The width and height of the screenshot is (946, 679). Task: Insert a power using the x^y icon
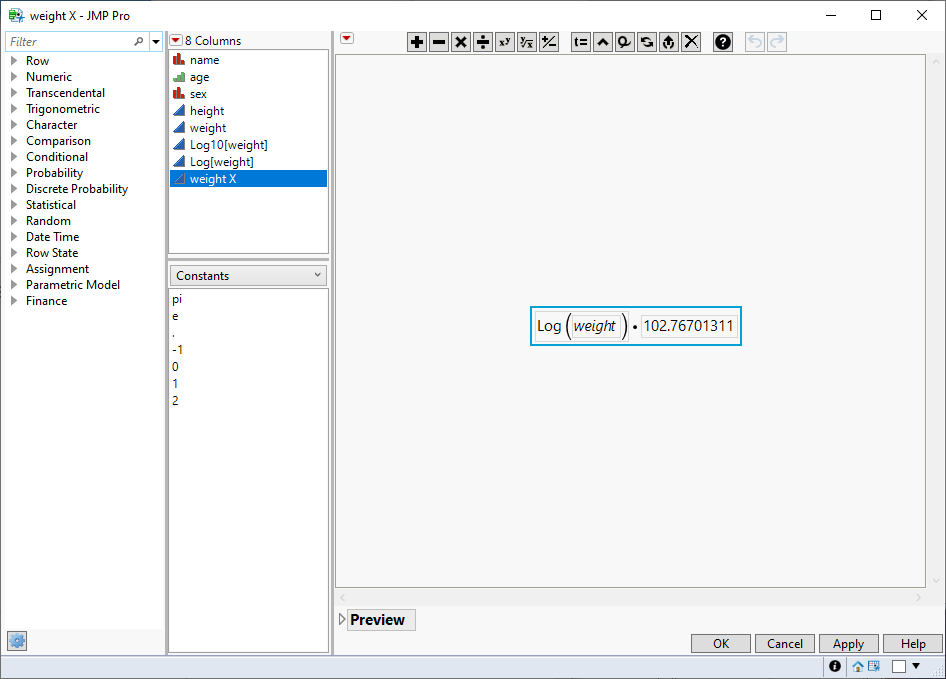(x=504, y=42)
